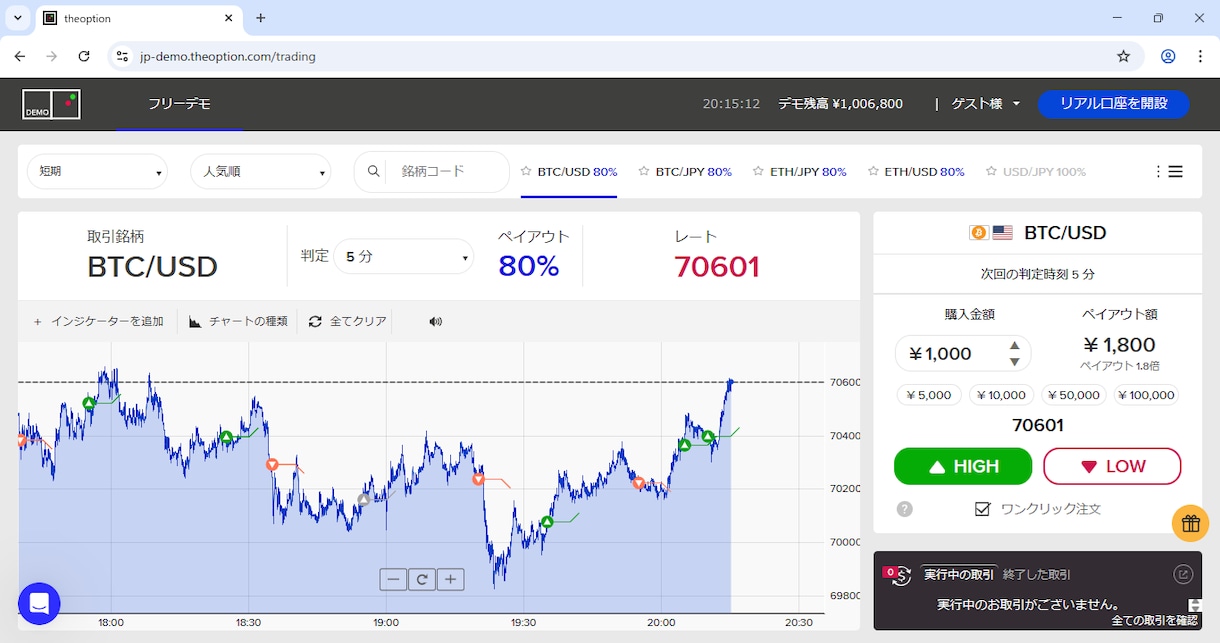Open チャートの種類 chart type menu
Screen dimensions: 1220x643
point(238,322)
